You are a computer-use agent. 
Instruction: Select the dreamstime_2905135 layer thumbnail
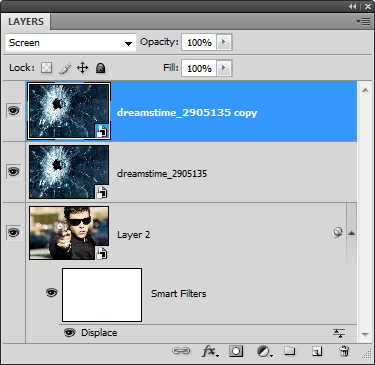pyautogui.click(x=69, y=172)
